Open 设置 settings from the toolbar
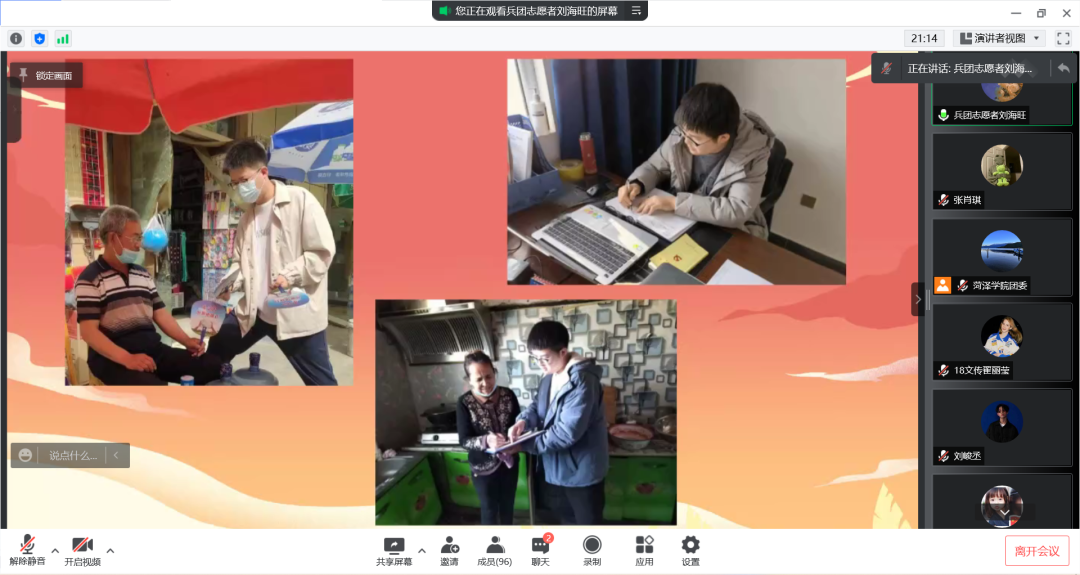This screenshot has width=1080, height=575. (690, 550)
